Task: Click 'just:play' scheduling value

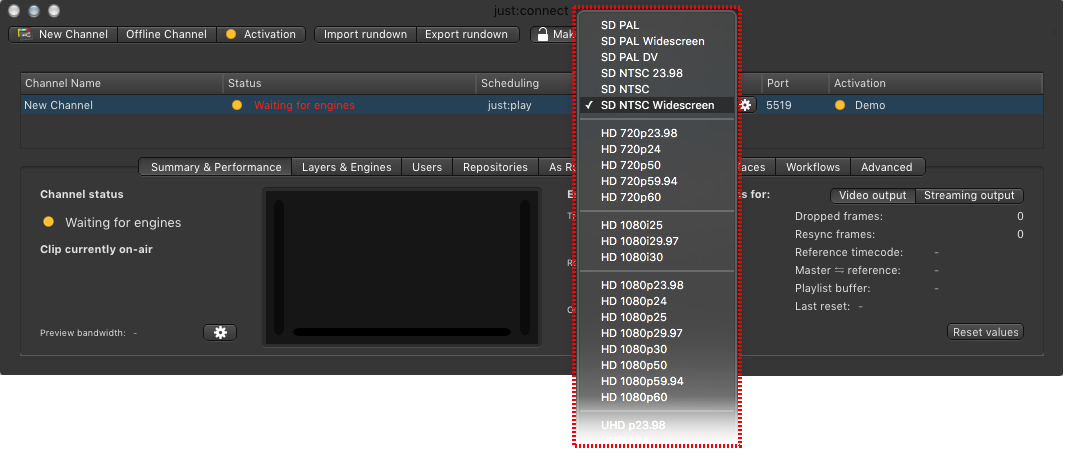Action: (x=510, y=105)
